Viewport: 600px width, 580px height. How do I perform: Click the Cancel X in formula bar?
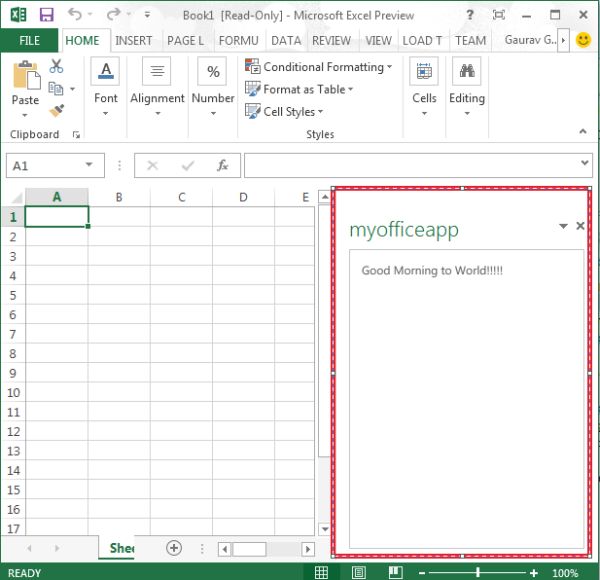152,165
